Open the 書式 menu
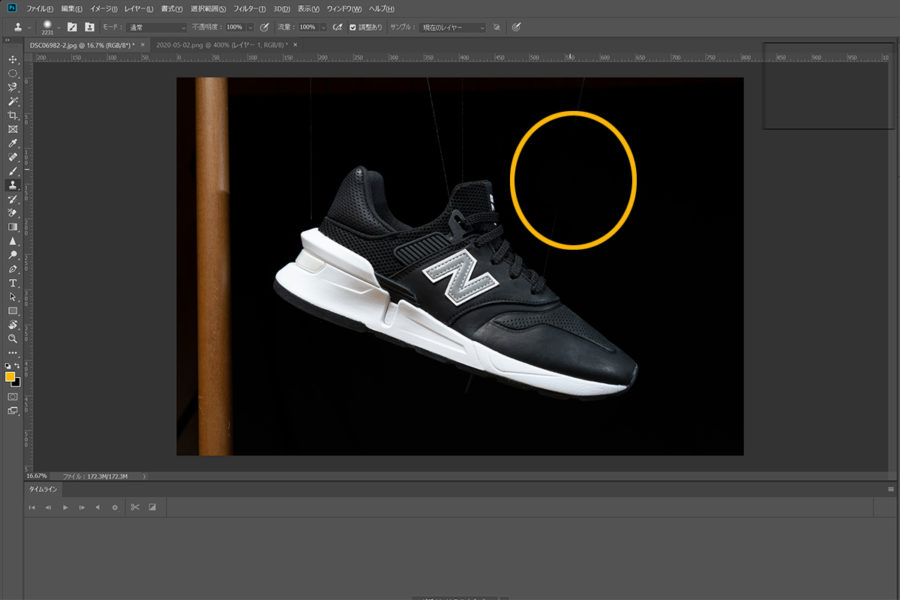The height and width of the screenshot is (600, 900). [172, 9]
